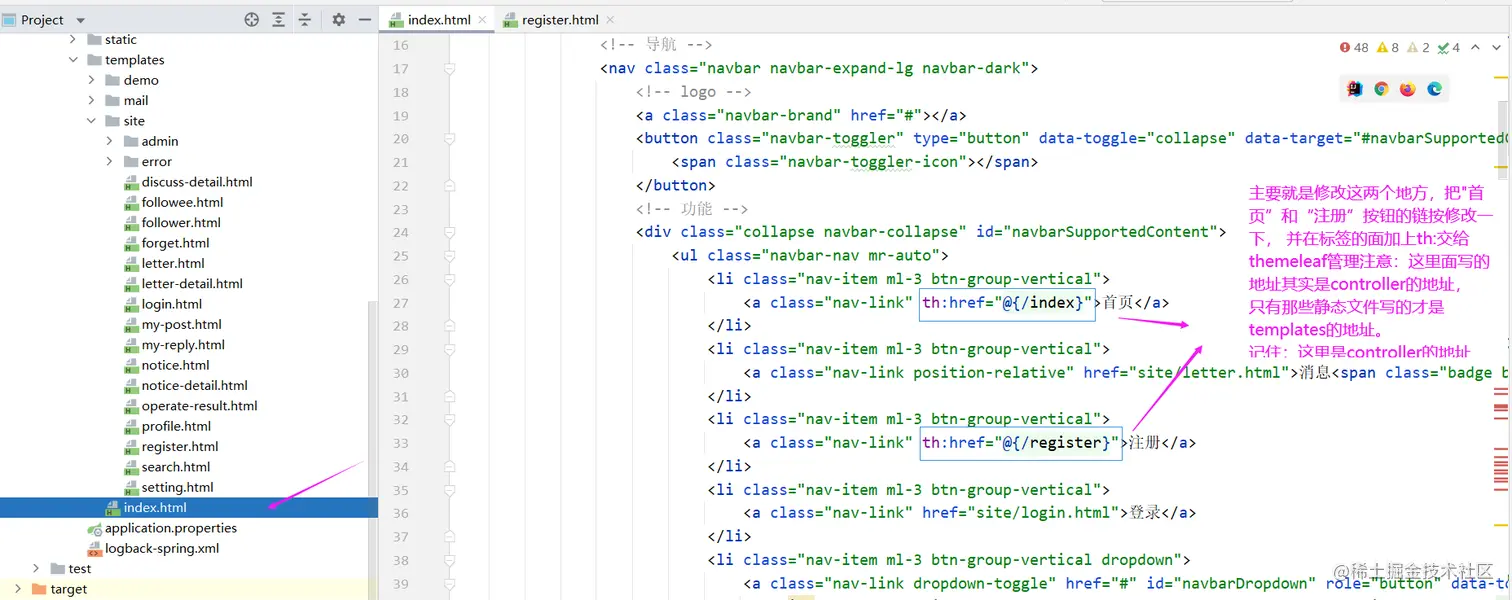Click line number 33 in the gutter
This screenshot has width=1512, height=600.
point(400,443)
